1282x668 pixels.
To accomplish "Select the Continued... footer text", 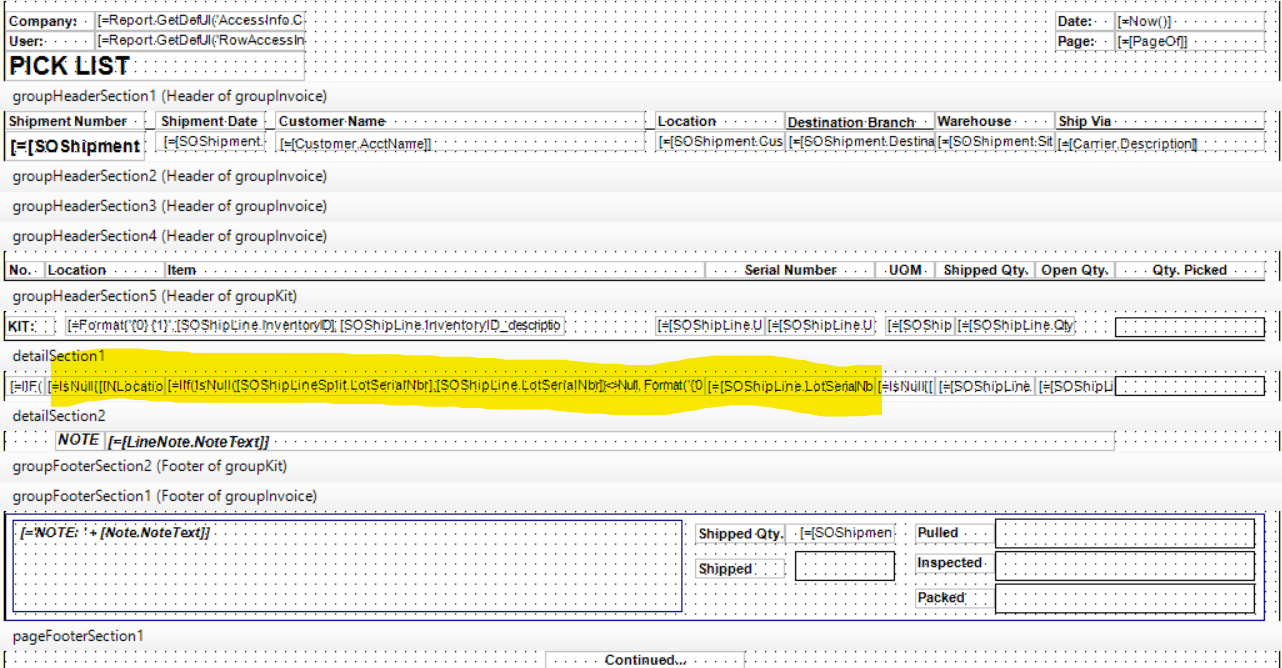I will 645,660.
